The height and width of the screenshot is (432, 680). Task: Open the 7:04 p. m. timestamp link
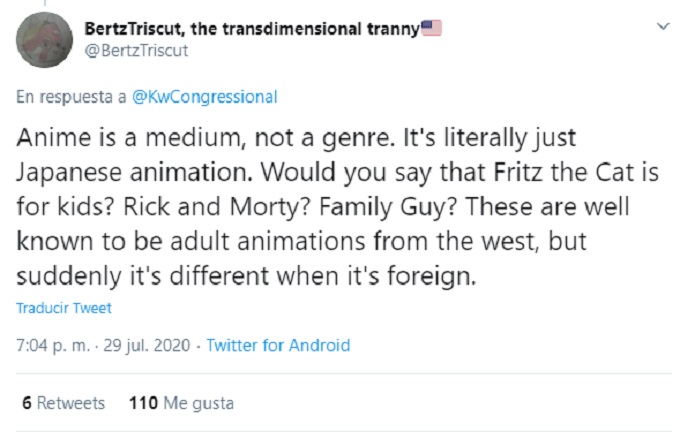[x=50, y=345]
